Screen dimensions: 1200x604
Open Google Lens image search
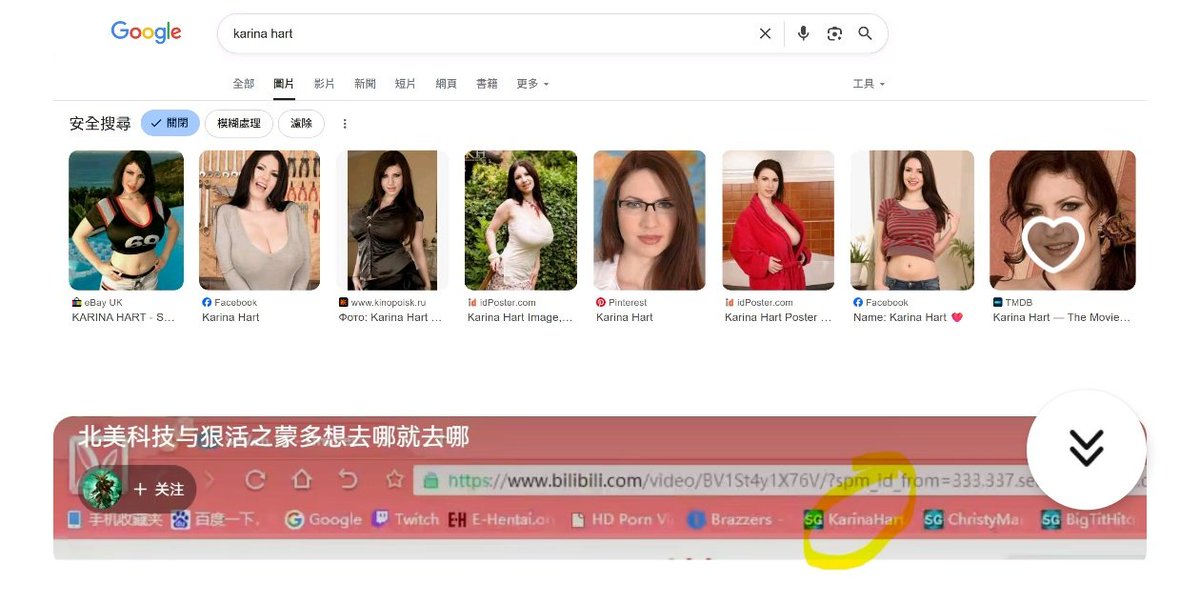[835, 33]
